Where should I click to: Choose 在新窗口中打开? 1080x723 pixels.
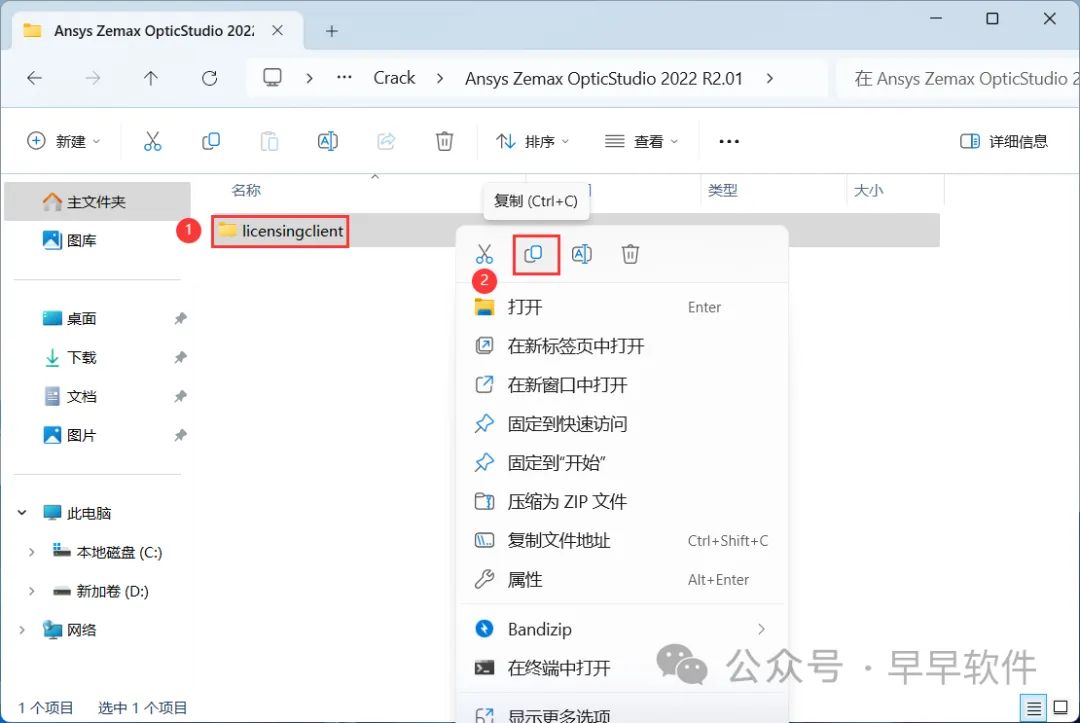[622, 385]
